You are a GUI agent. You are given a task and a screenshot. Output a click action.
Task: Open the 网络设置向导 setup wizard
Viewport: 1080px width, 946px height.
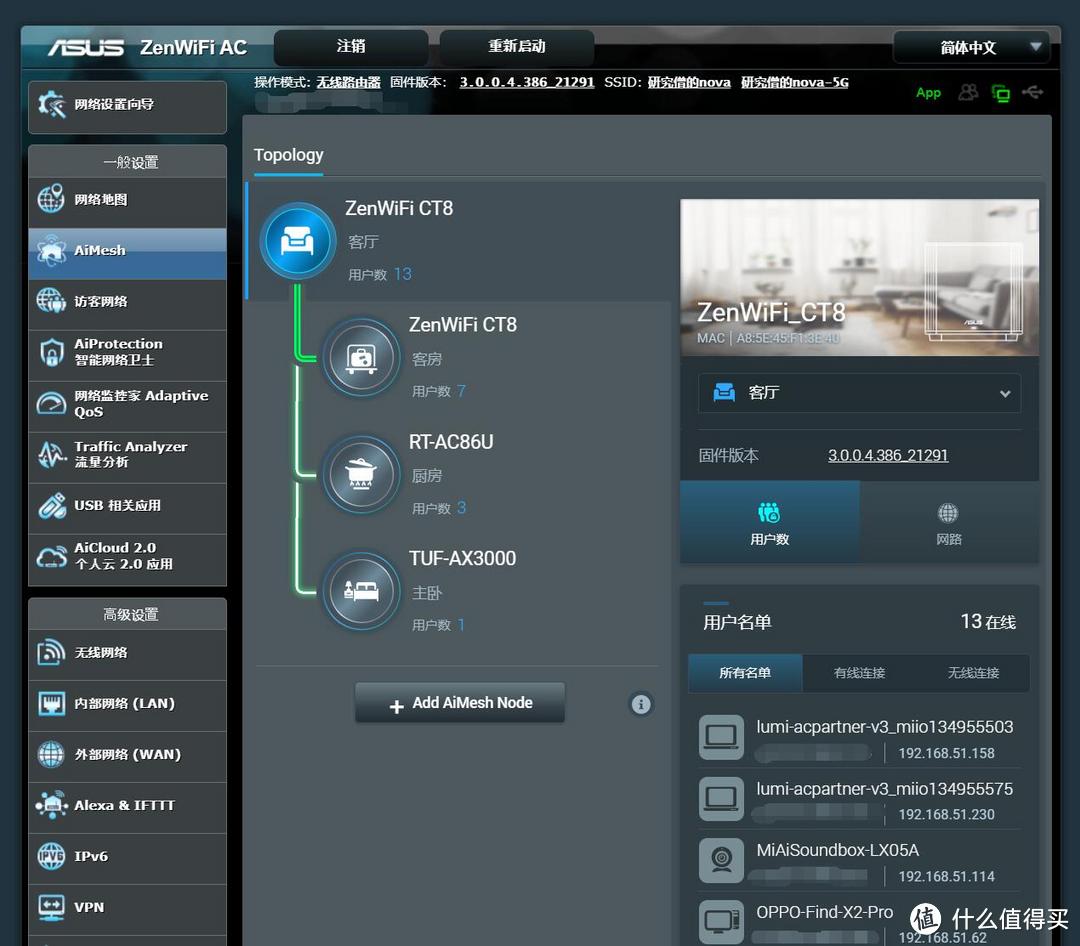pos(127,105)
